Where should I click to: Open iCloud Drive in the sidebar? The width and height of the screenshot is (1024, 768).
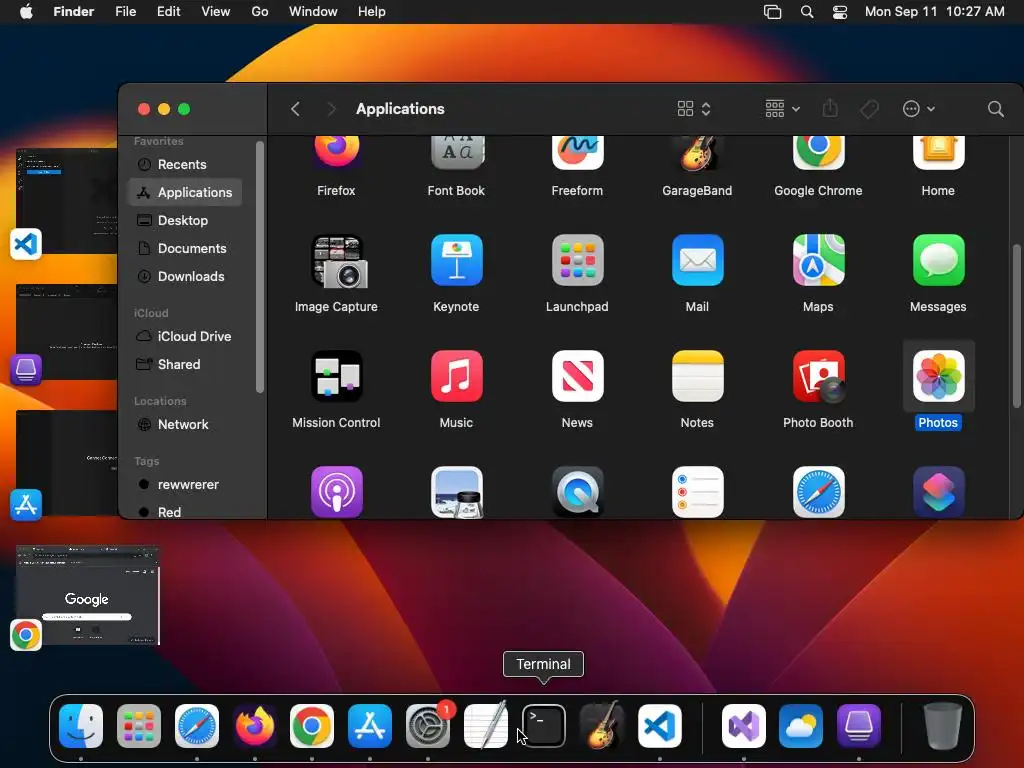click(185, 336)
